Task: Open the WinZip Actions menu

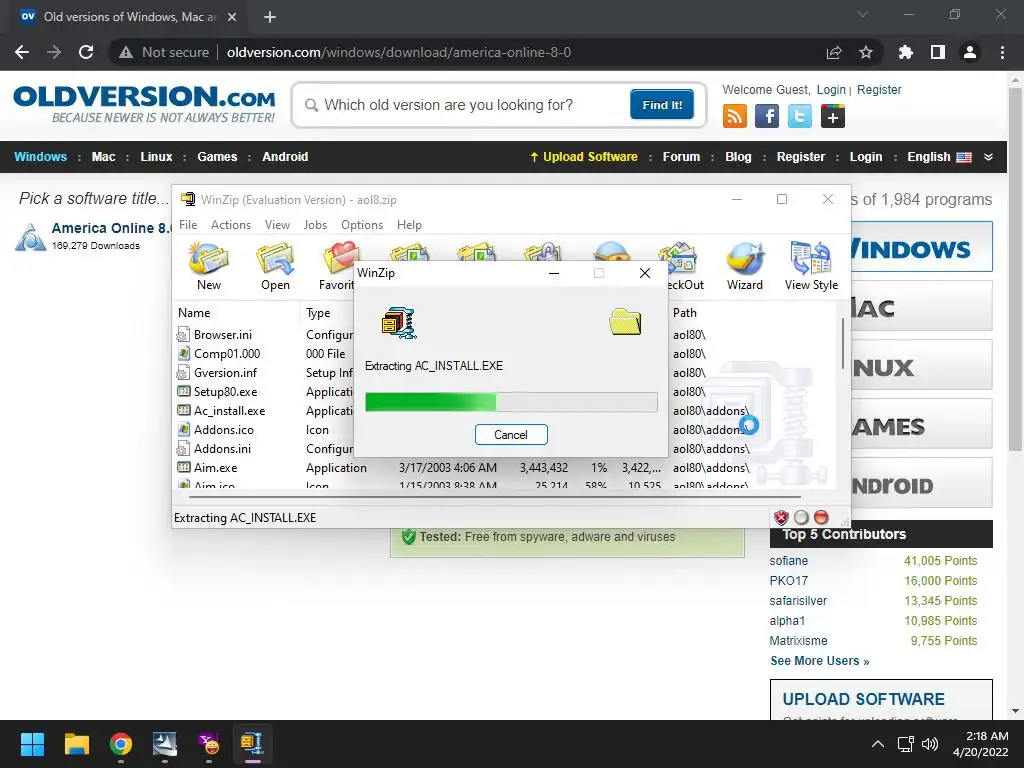Action: tap(231, 225)
